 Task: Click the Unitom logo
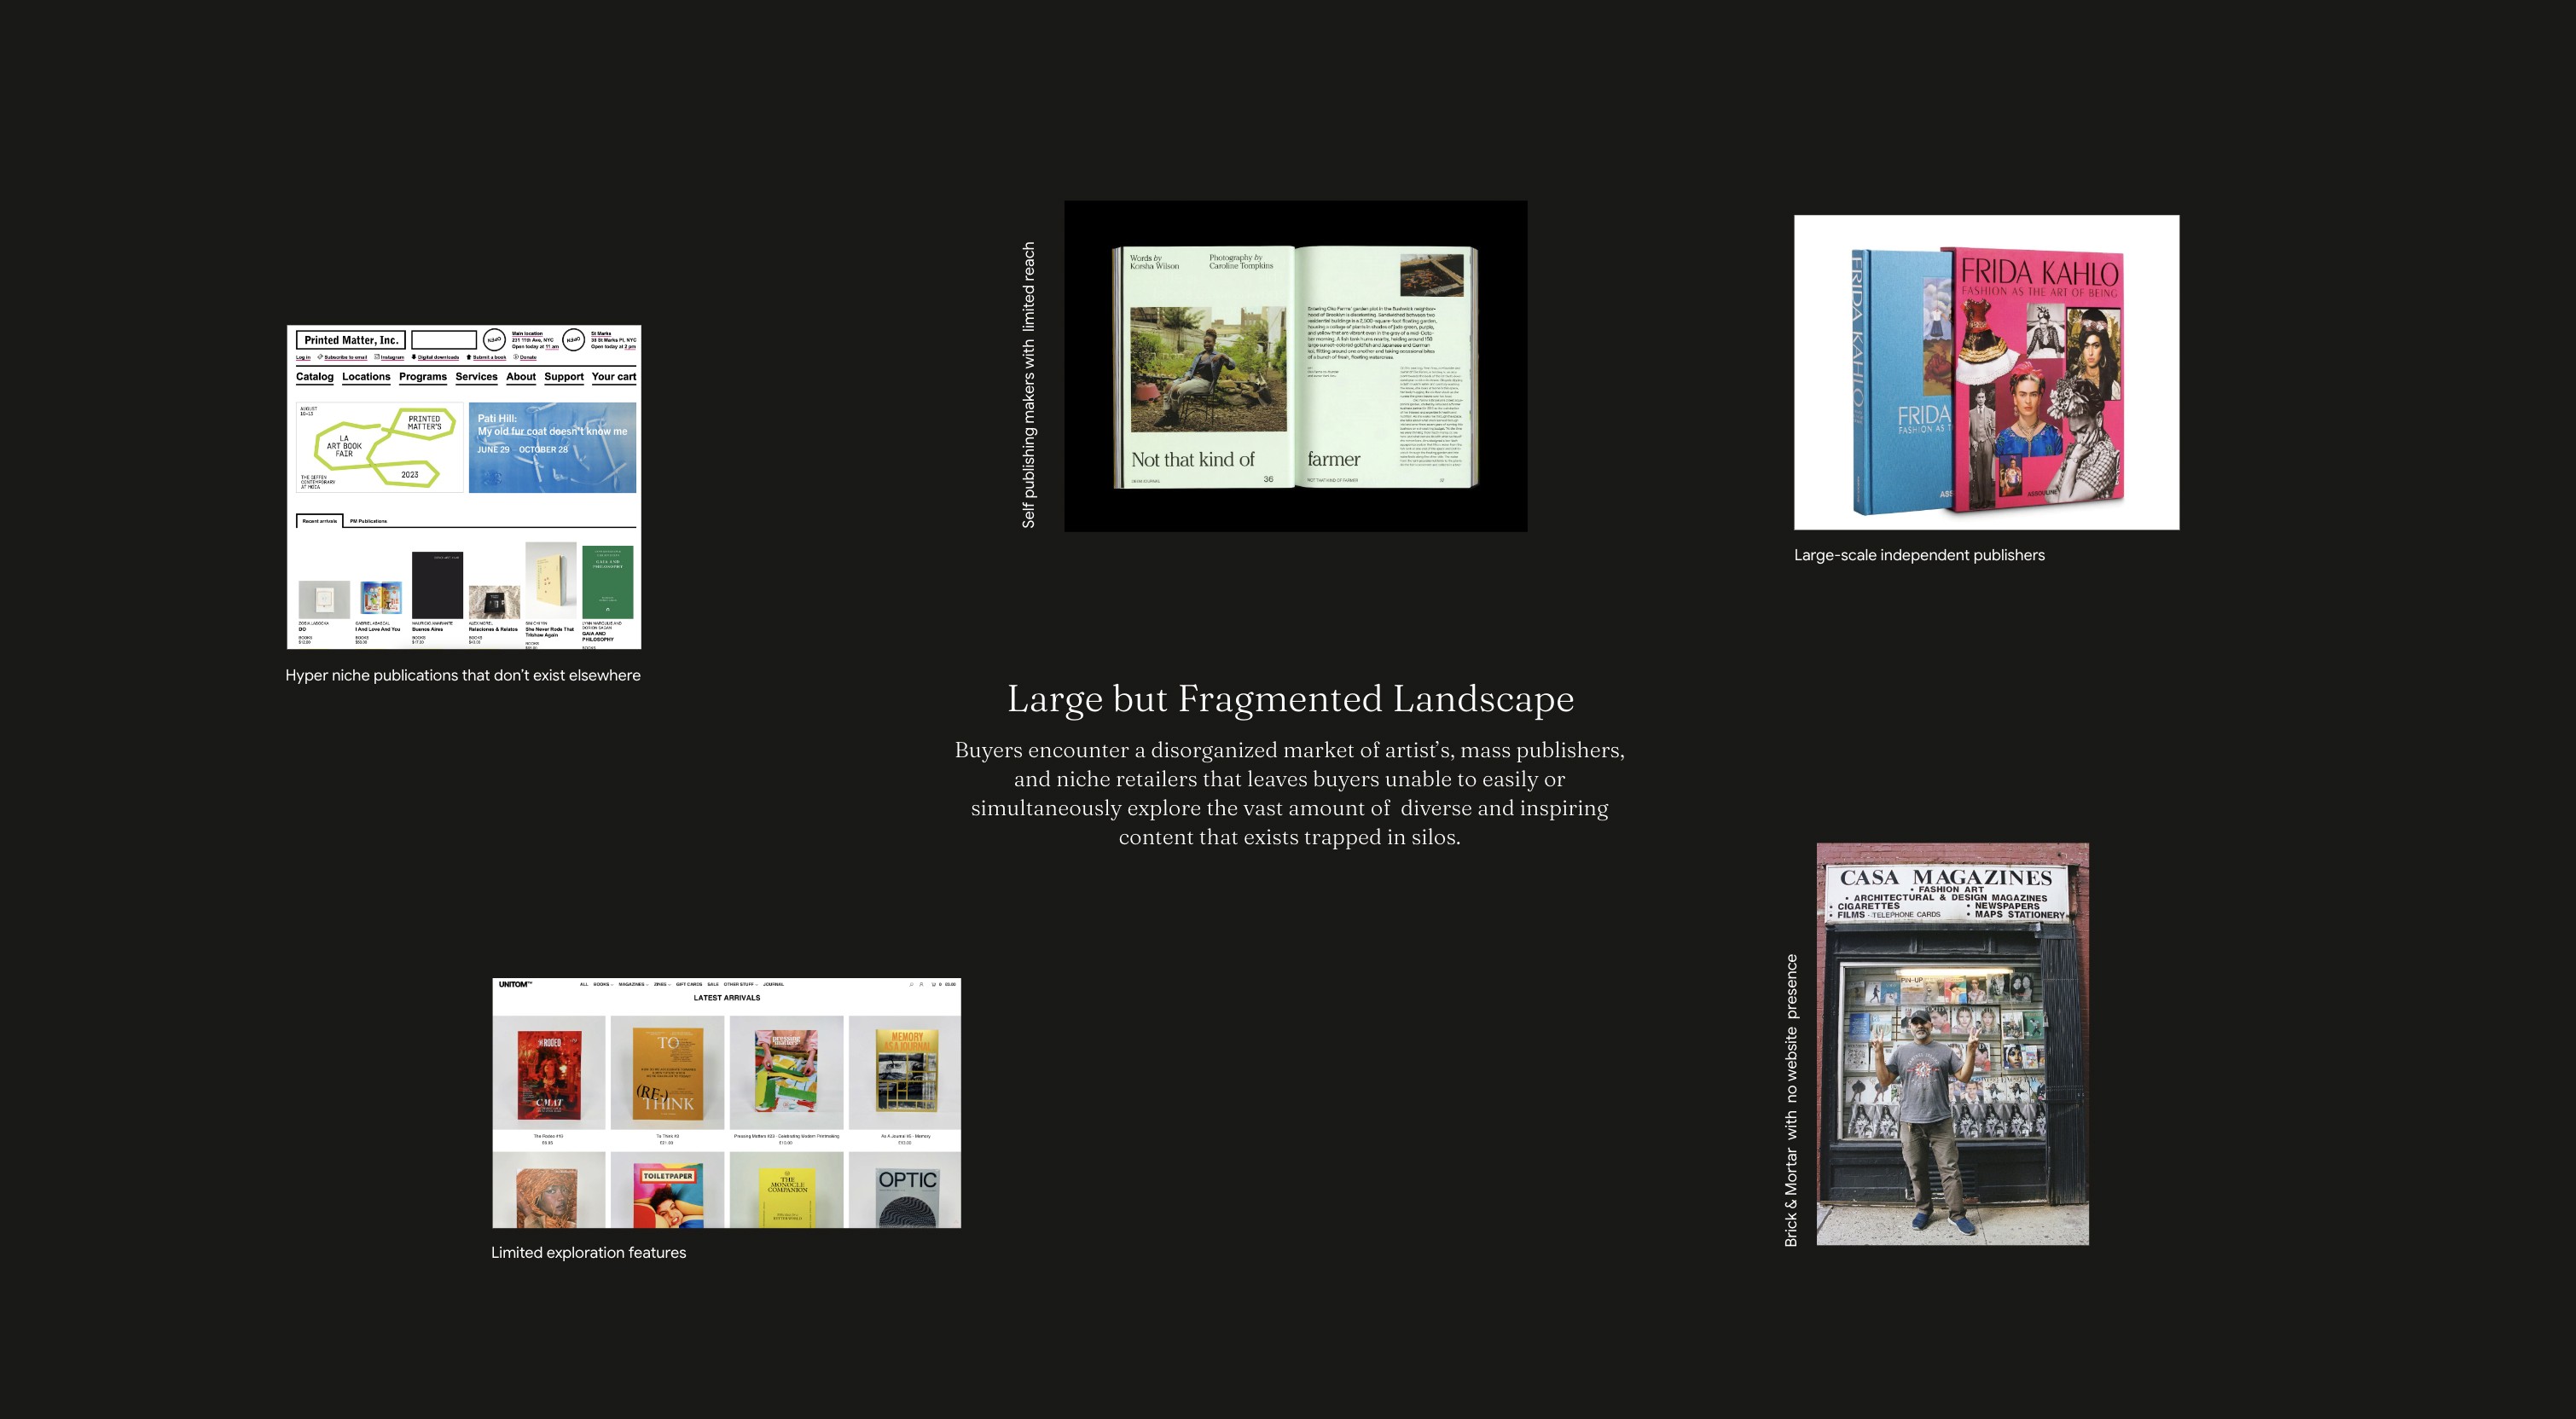tap(515, 985)
